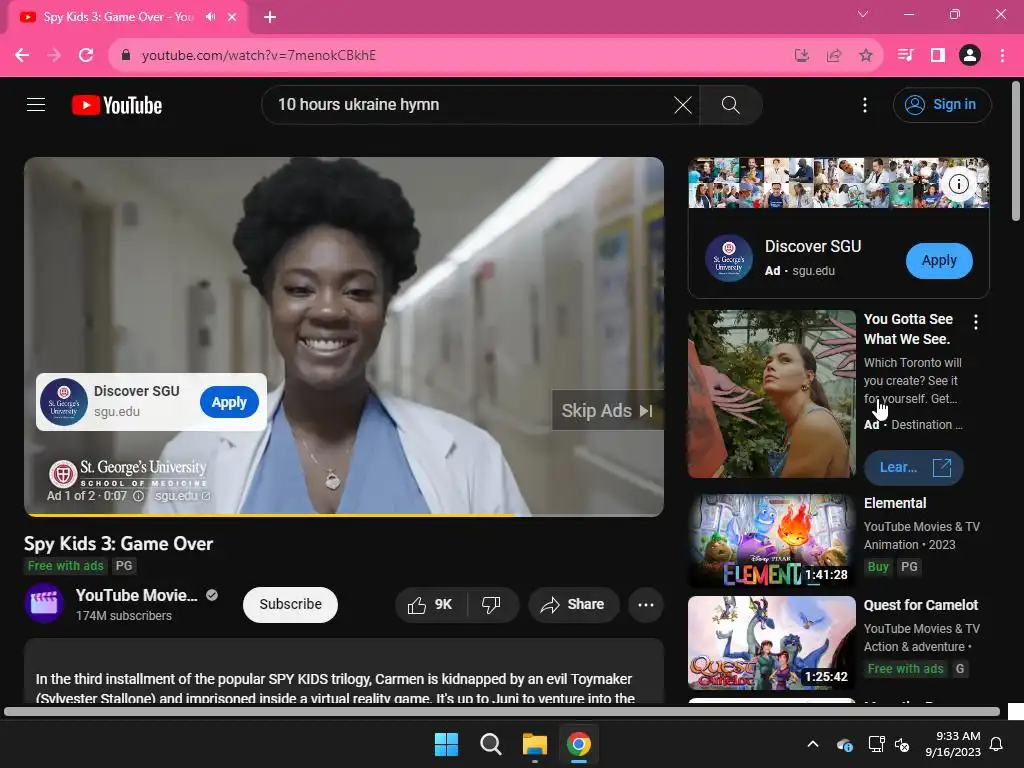This screenshot has width=1024, height=768.
Task: Toggle Chrome side panel
Action: click(x=937, y=55)
